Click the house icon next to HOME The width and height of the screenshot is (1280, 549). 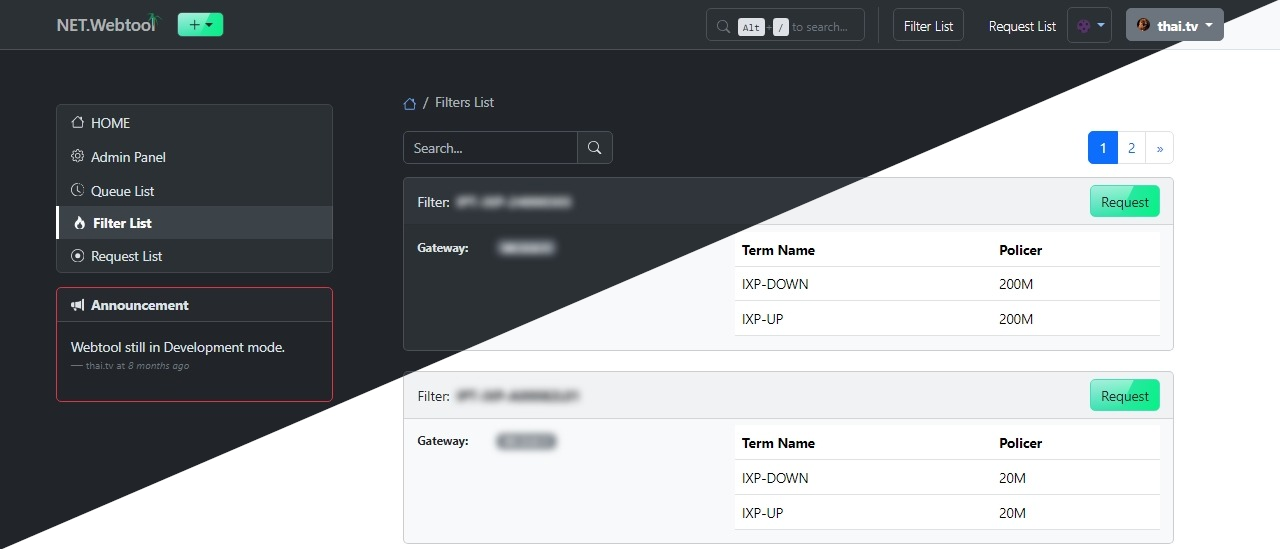[x=78, y=123]
